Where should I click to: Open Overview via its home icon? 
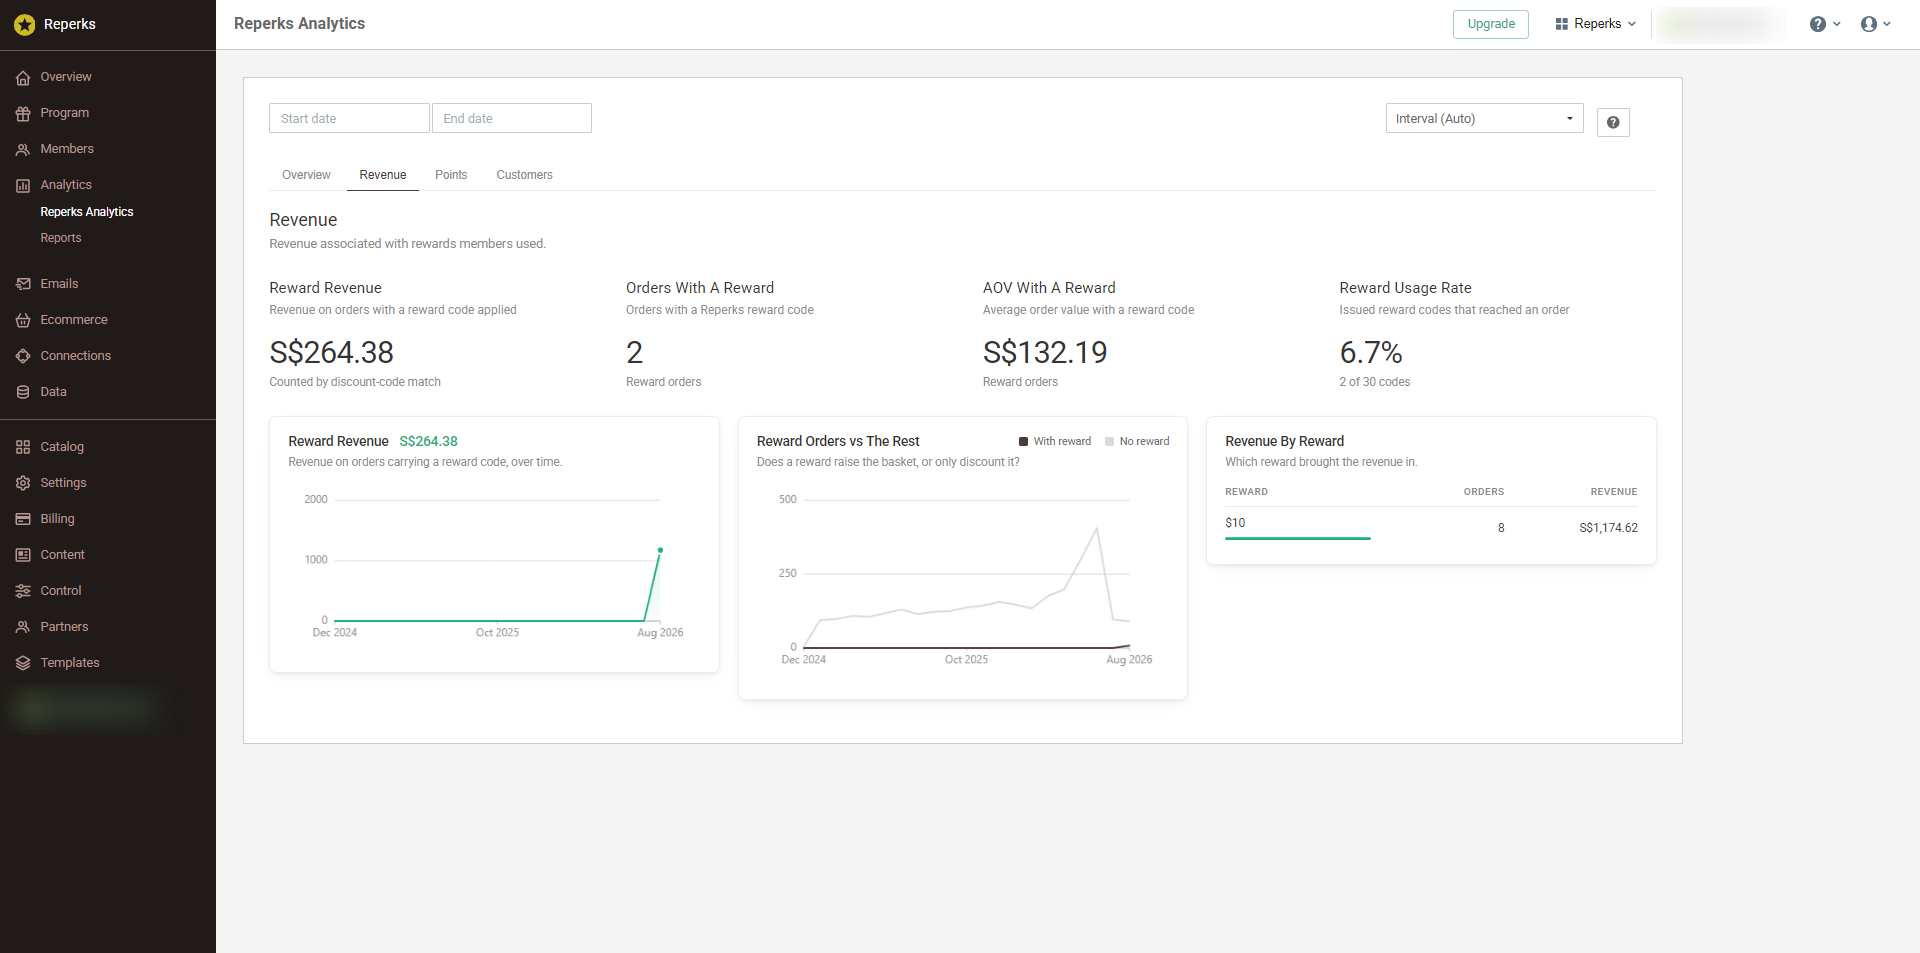coord(23,77)
